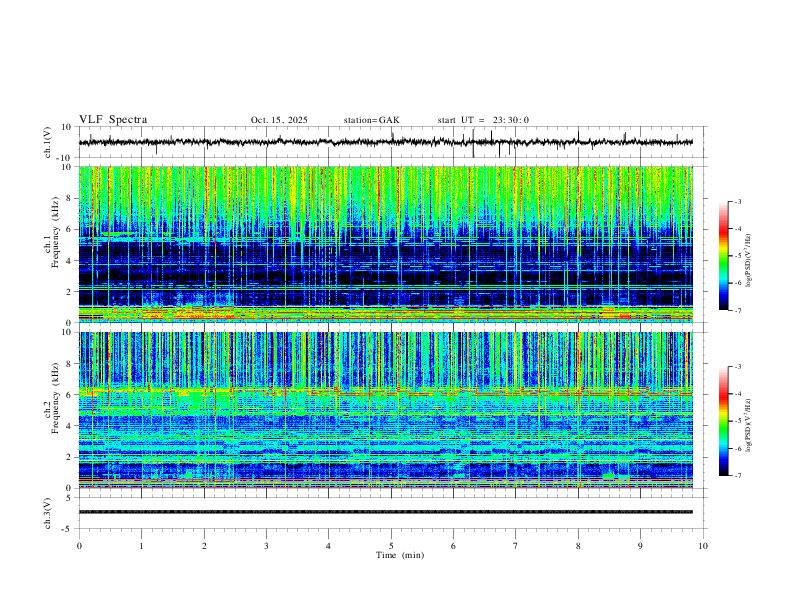
Task: Click the '-5' tick of ch.3(V) axis
Action: (x=68, y=529)
